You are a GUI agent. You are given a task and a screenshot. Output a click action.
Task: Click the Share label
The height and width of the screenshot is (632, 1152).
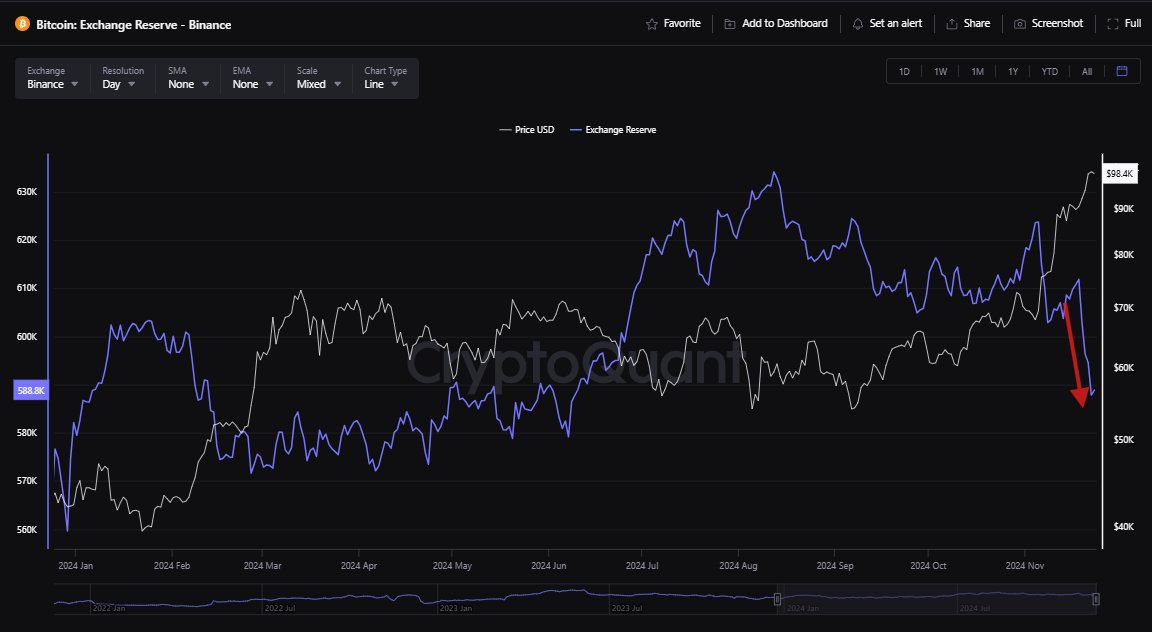pyautogui.click(x=976, y=24)
